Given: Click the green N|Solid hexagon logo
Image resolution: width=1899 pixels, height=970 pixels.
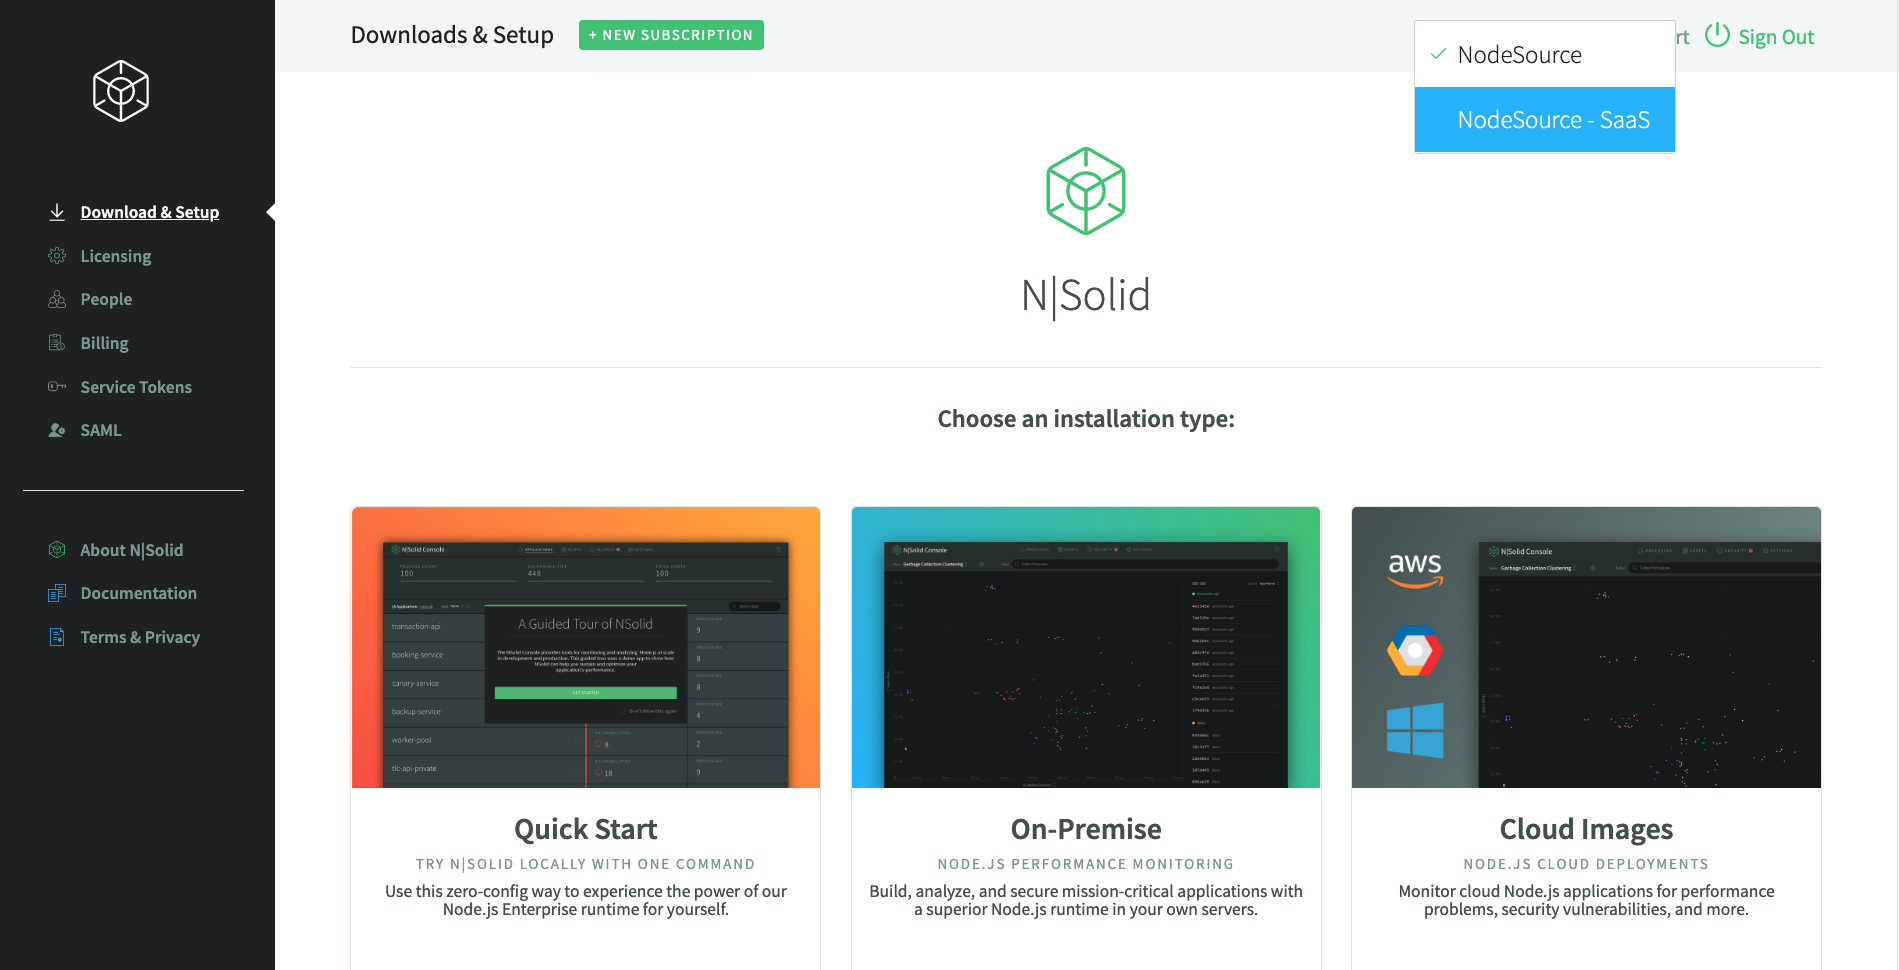Looking at the screenshot, I should 1086,191.
